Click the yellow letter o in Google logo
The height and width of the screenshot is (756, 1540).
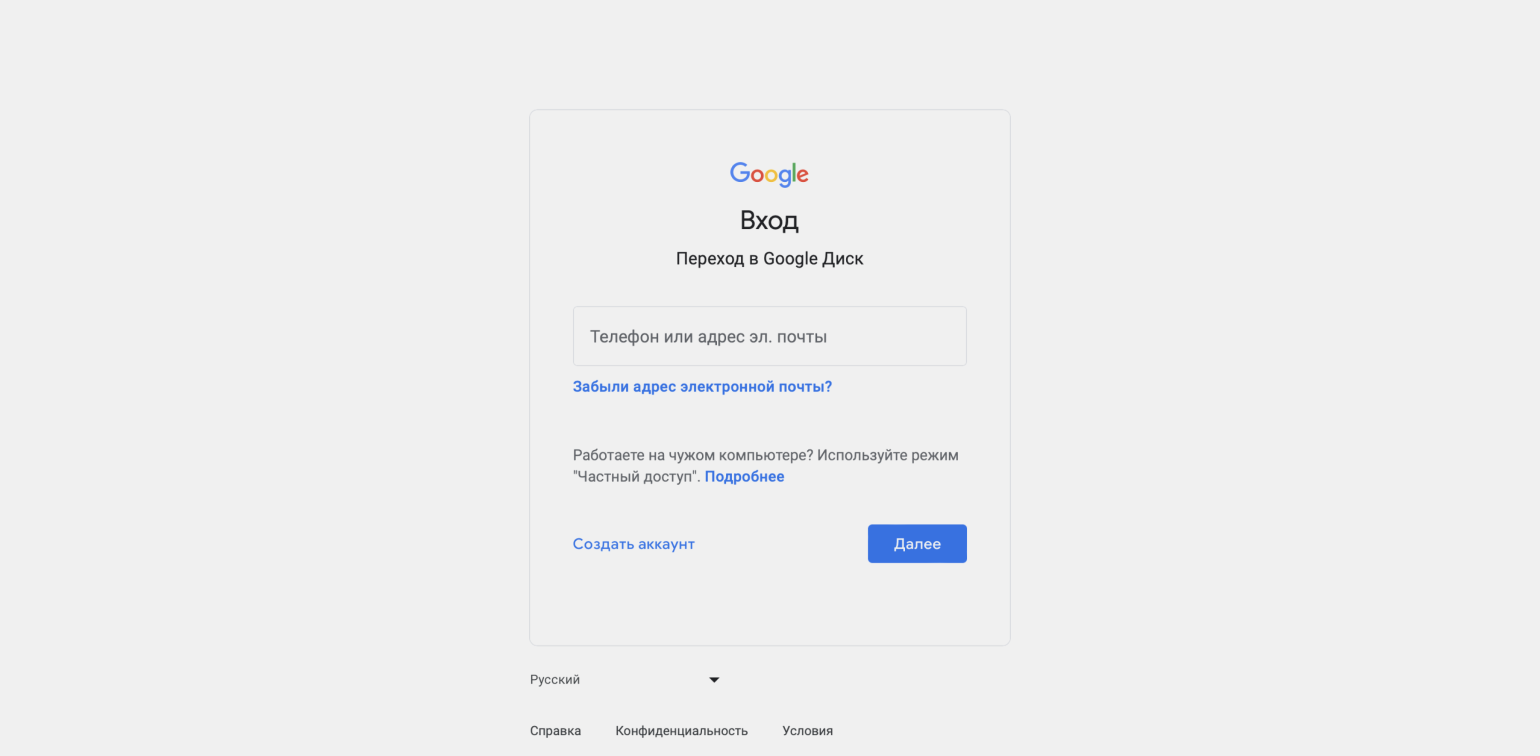(x=770, y=175)
